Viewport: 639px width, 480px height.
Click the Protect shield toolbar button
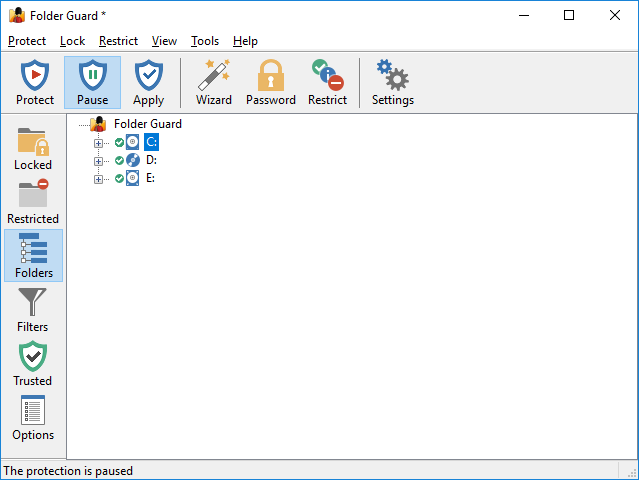(x=35, y=82)
